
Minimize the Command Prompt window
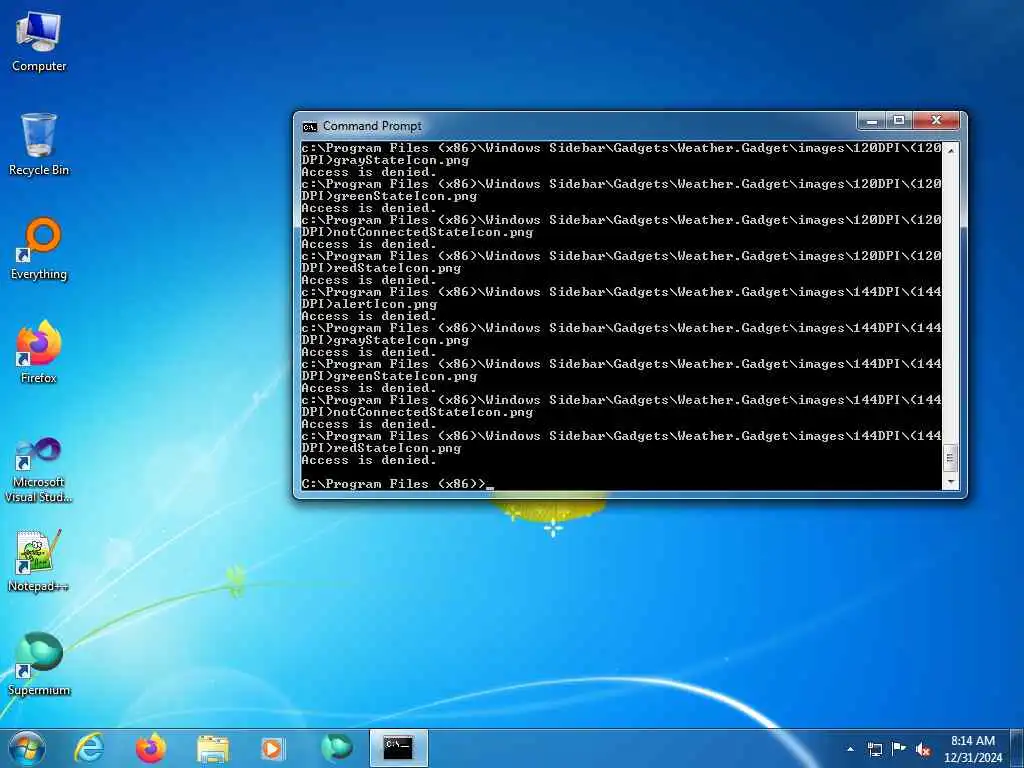[x=871, y=121]
